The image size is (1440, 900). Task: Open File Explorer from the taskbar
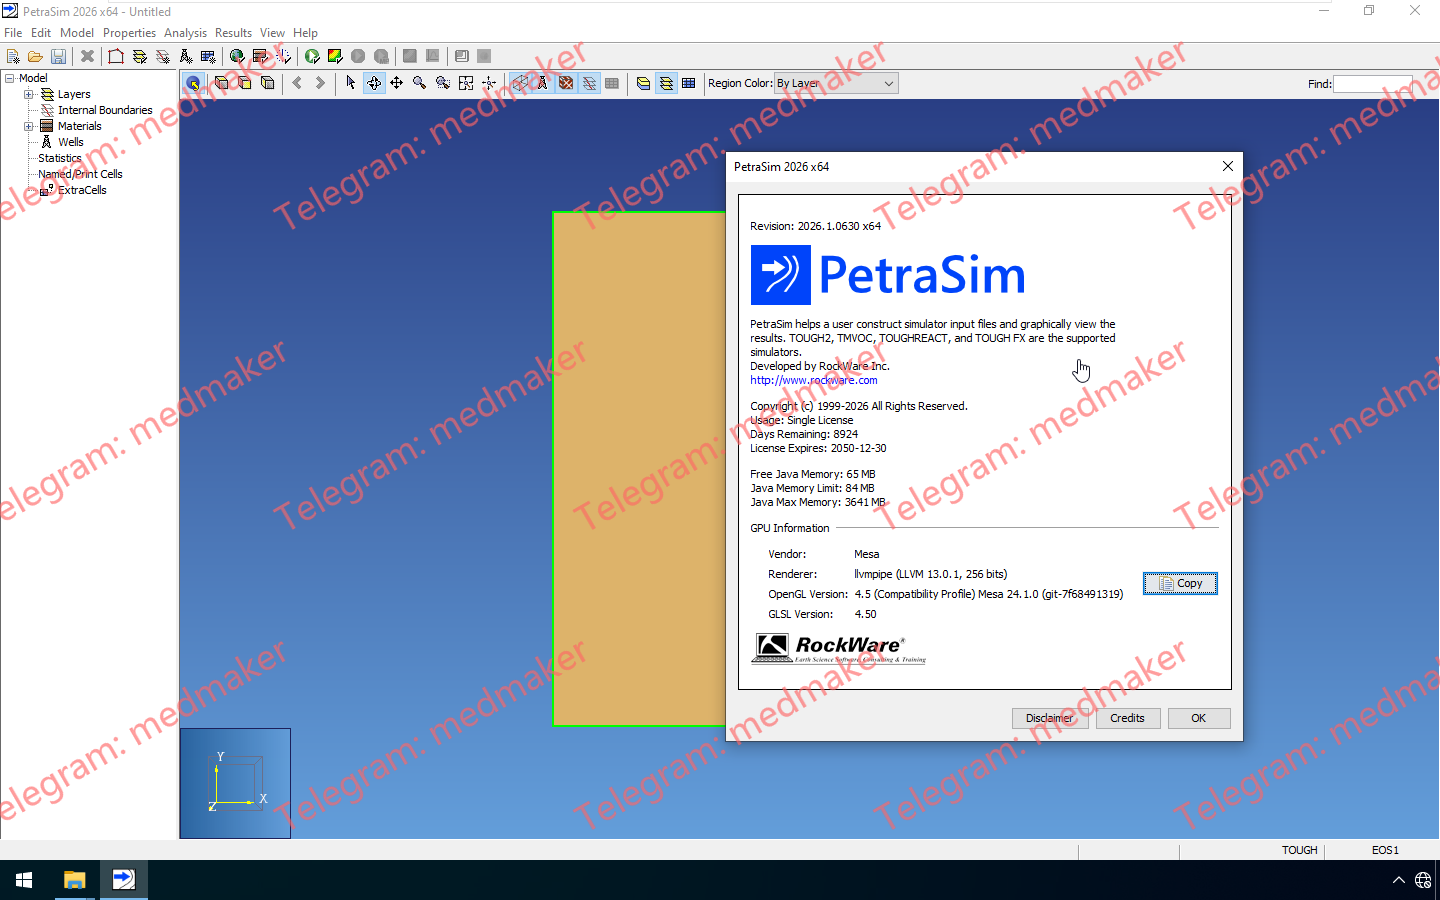(x=74, y=880)
